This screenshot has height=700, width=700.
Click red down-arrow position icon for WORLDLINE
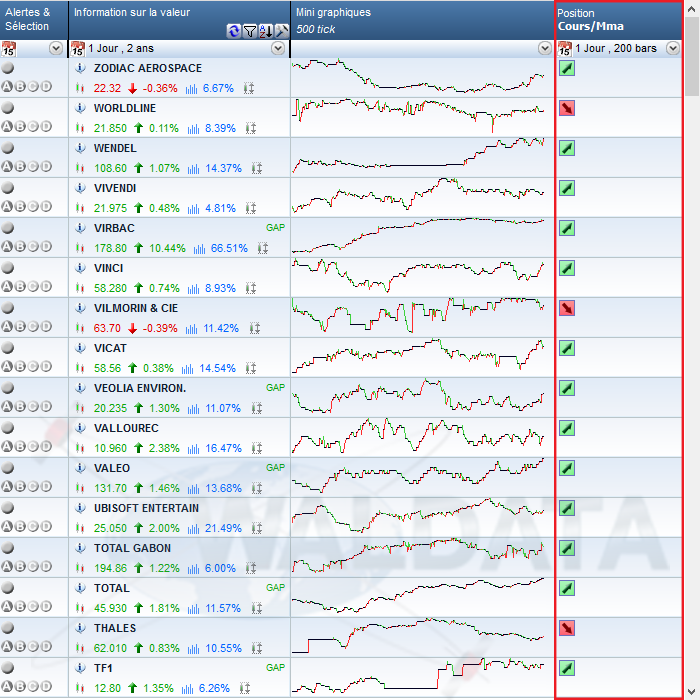coord(567,108)
